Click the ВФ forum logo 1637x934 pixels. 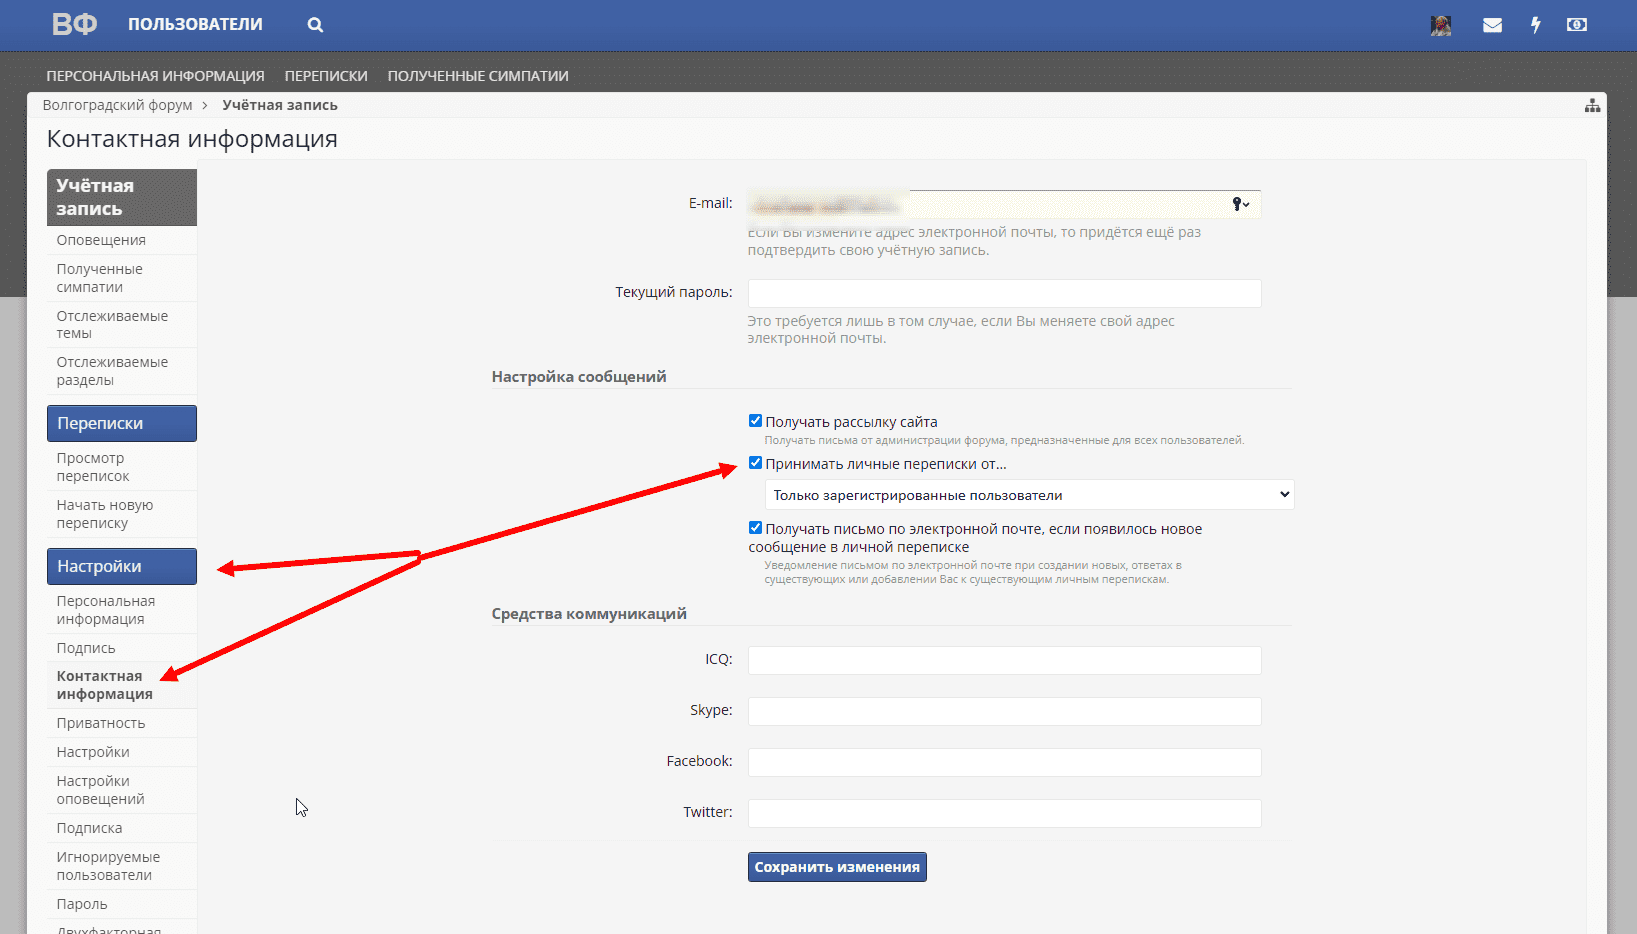(x=74, y=24)
